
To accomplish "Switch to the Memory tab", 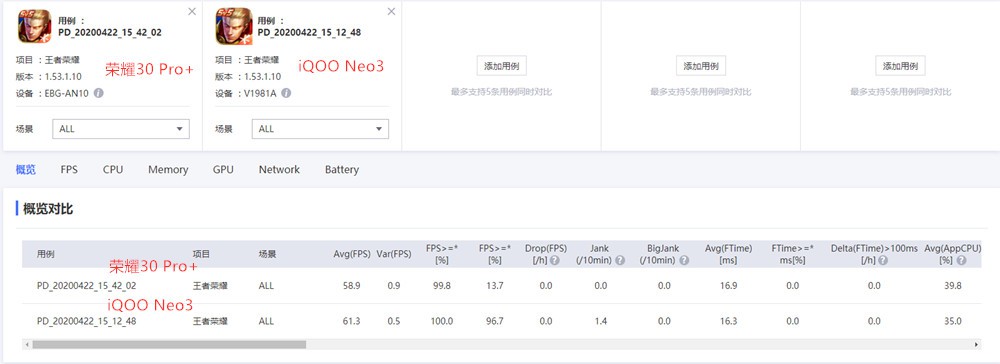I will click(x=168, y=170).
